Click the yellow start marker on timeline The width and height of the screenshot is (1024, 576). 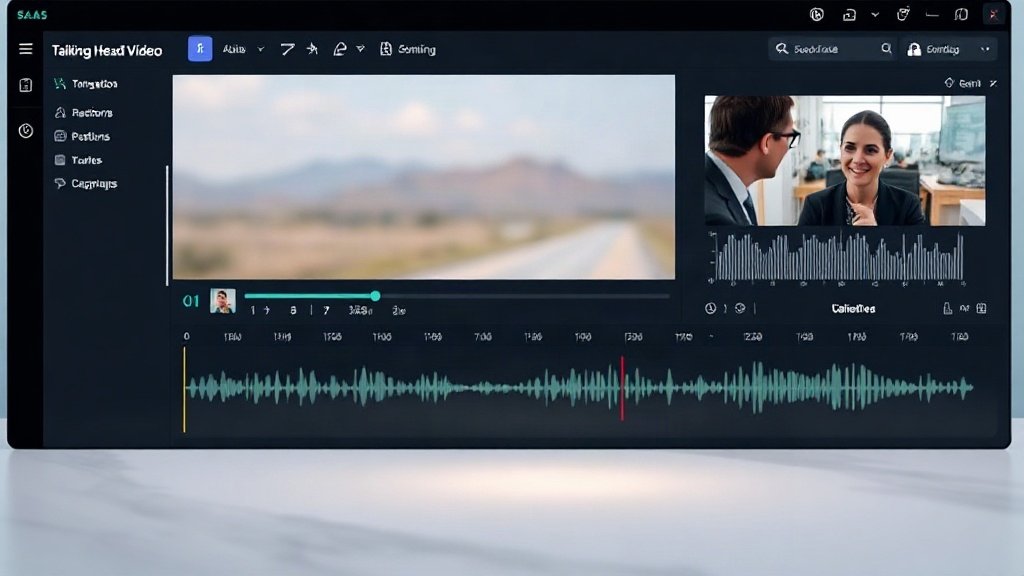coord(184,389)
